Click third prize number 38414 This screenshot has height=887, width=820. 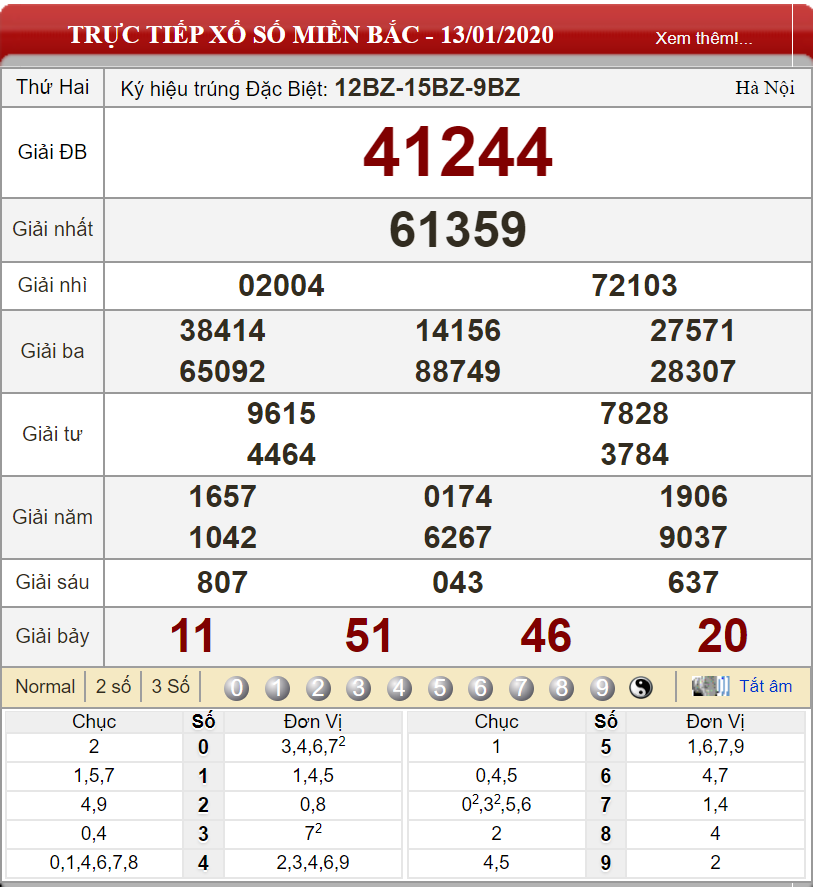(222, 330)
